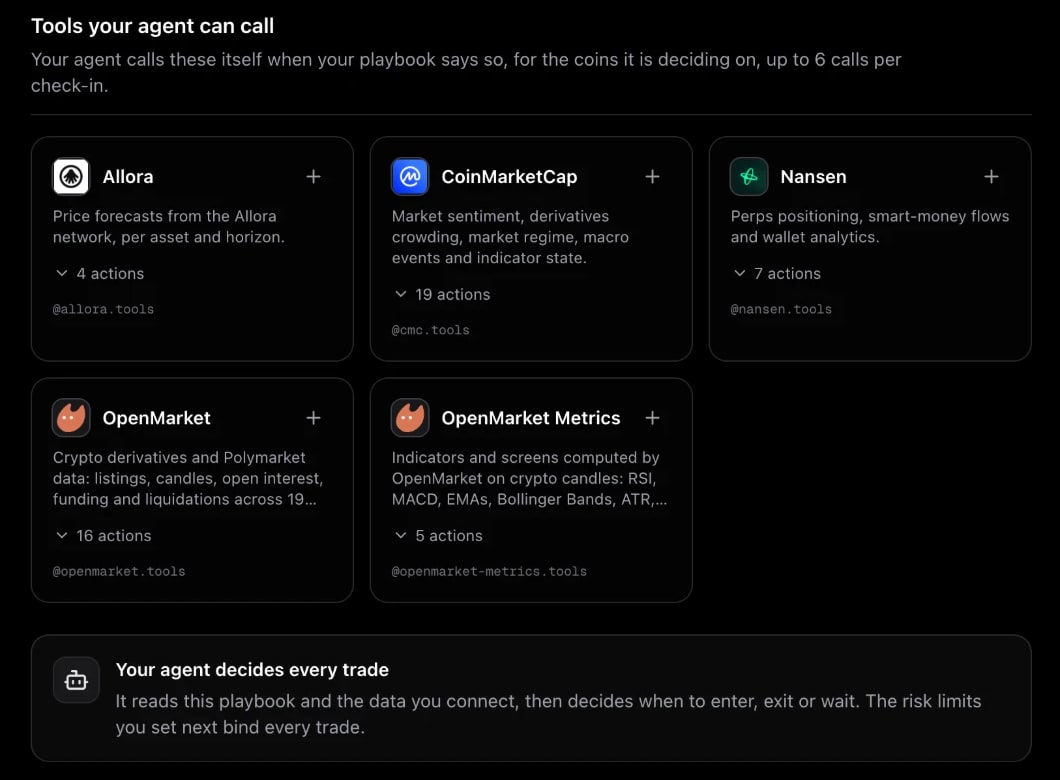Add the Nansen tool with plus icon
1060x780 pixels.
991,176
